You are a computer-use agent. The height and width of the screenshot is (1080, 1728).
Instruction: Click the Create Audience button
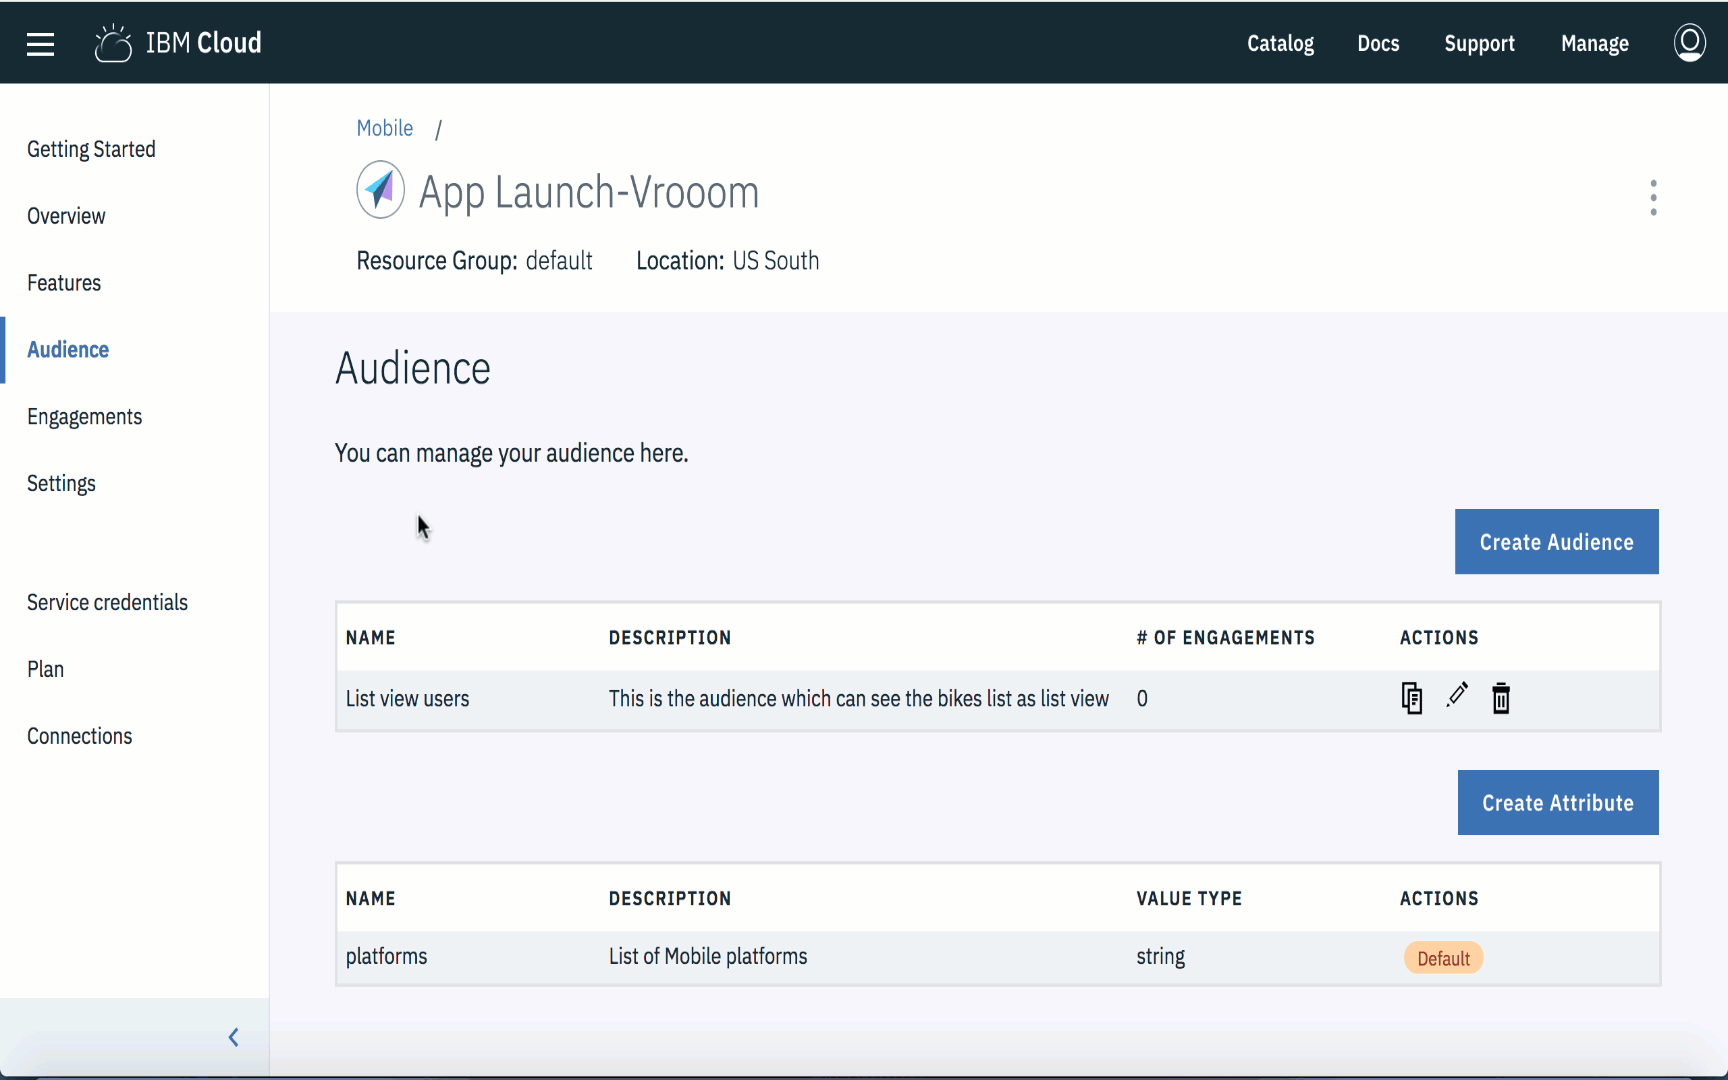tap(1556, 541)
